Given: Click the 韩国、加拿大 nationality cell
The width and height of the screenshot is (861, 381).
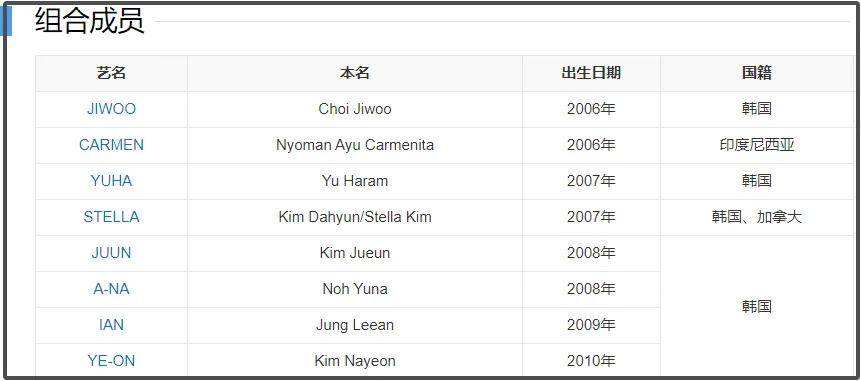Looking at the screenshot, I should (x=757, y=217).
